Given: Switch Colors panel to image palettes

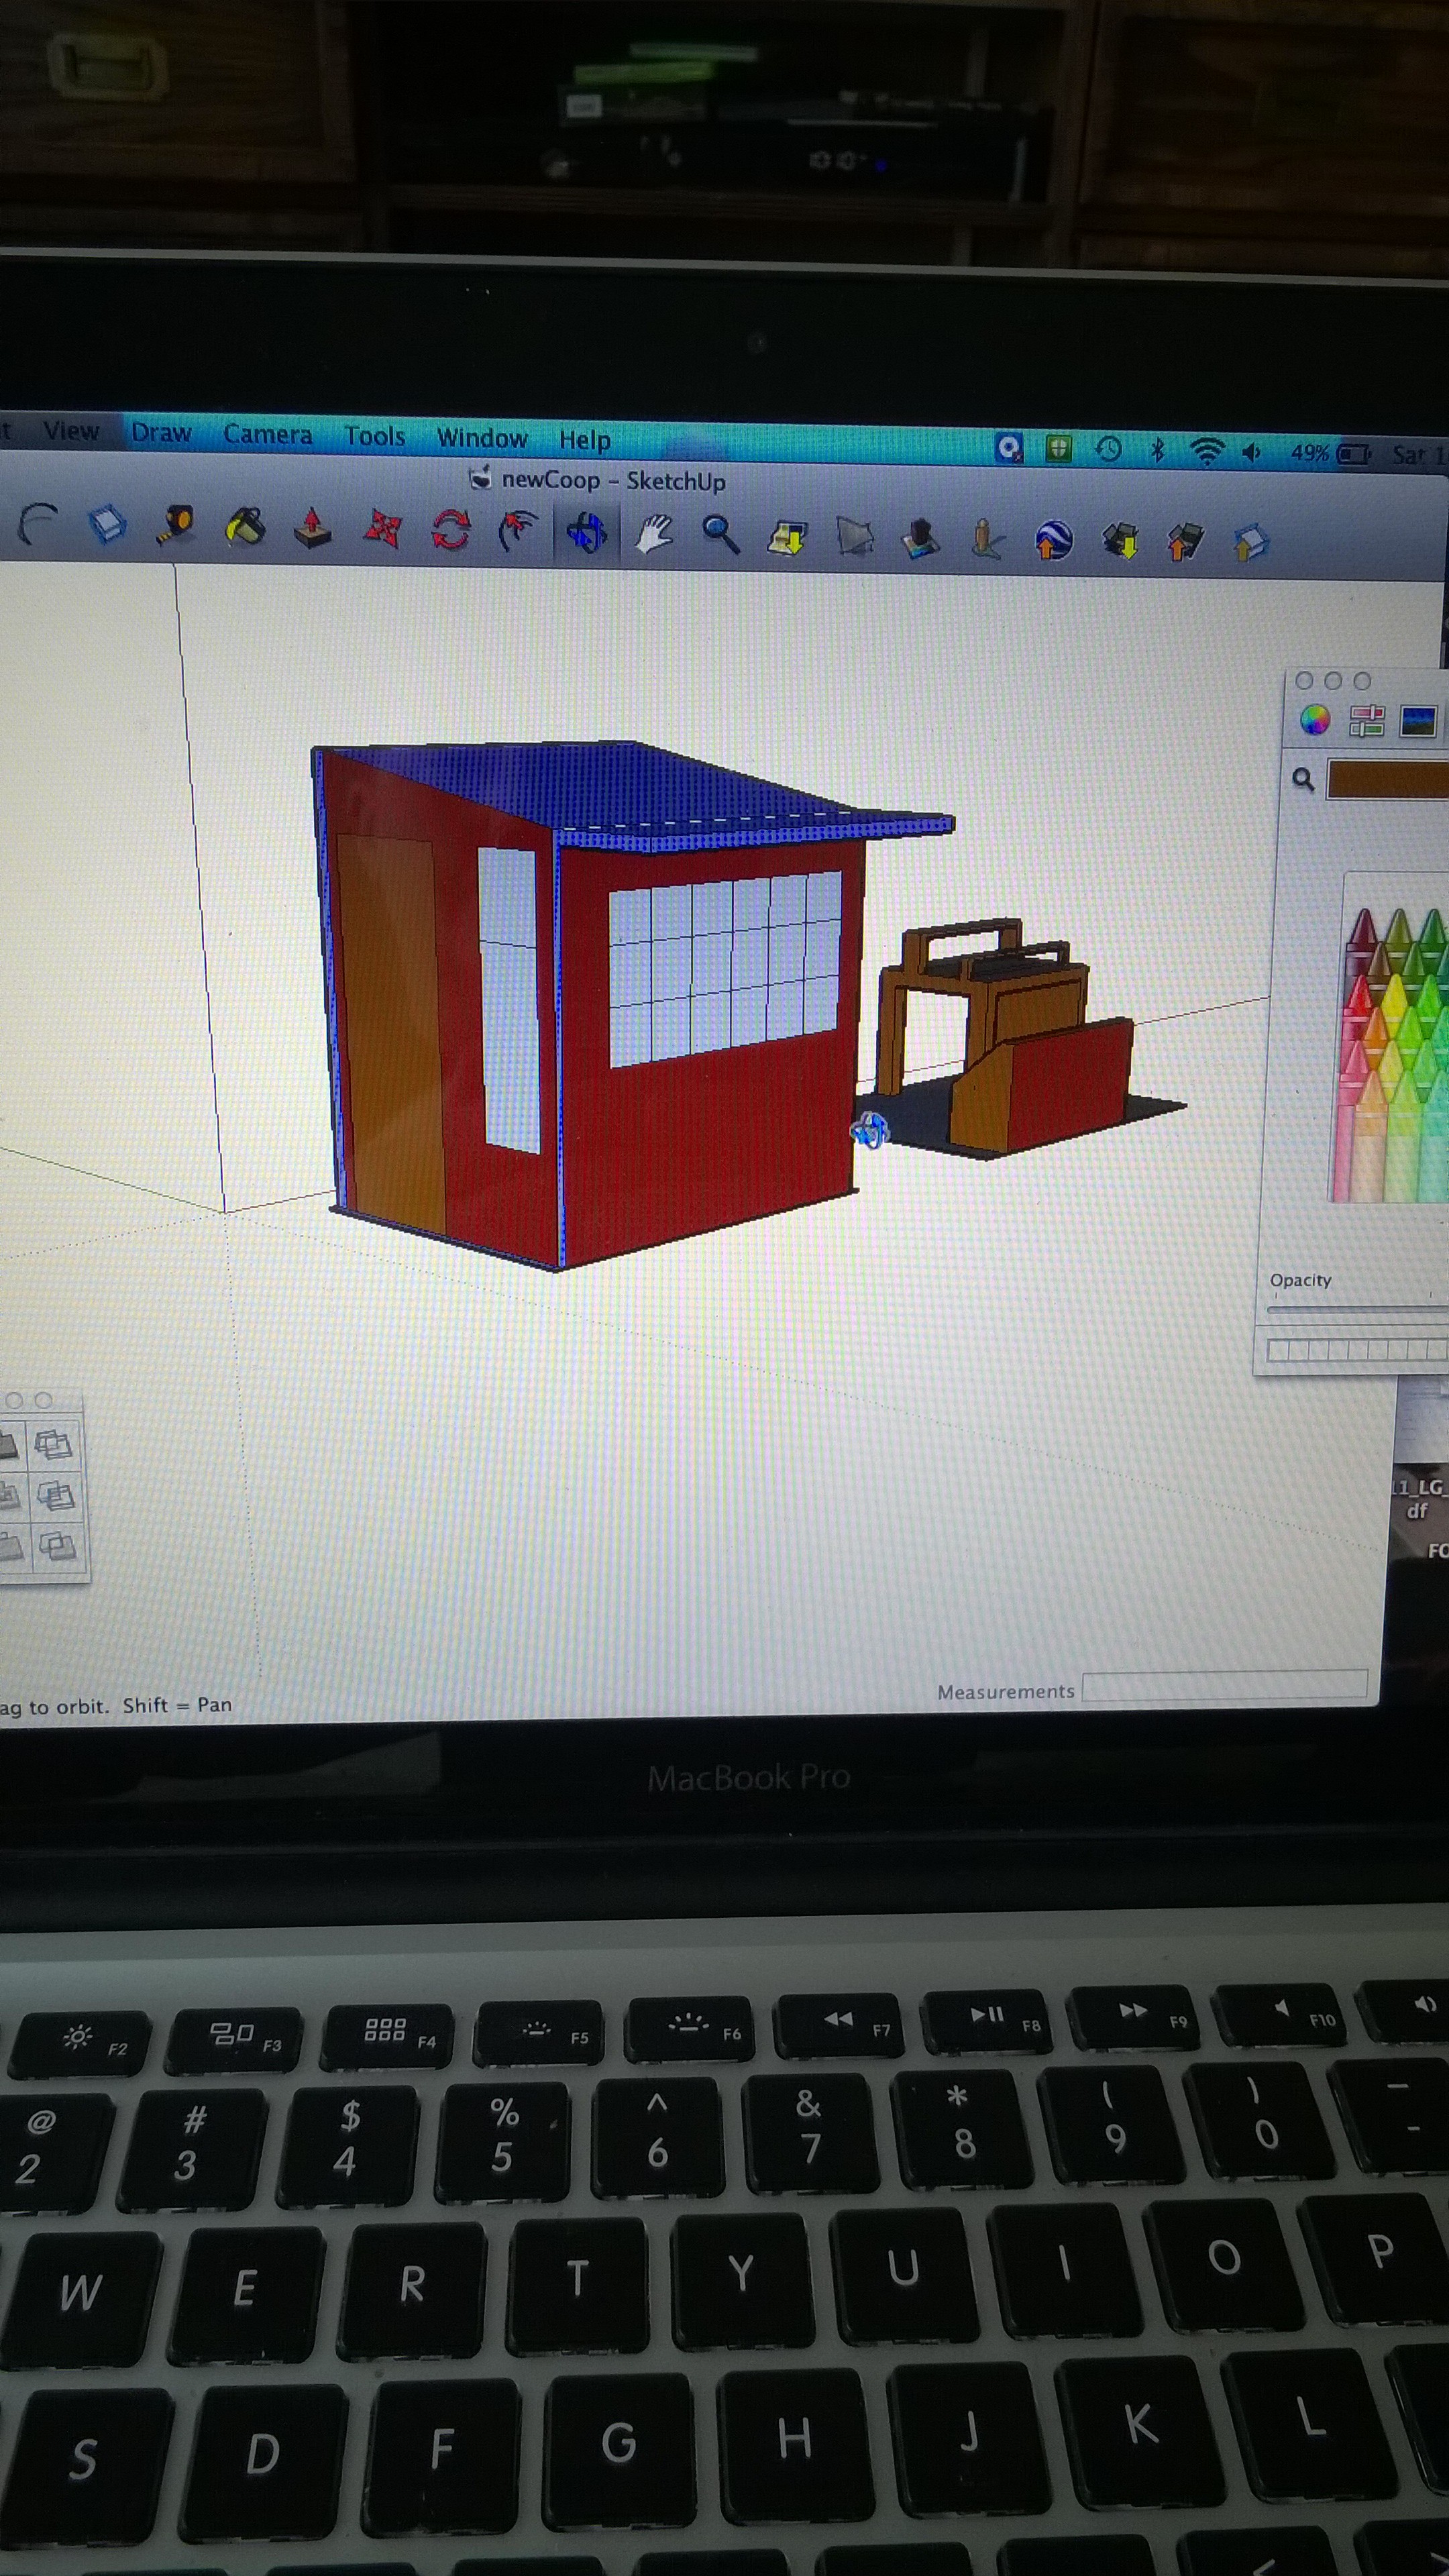Looking at the screenshot, I should [1418, 721].
